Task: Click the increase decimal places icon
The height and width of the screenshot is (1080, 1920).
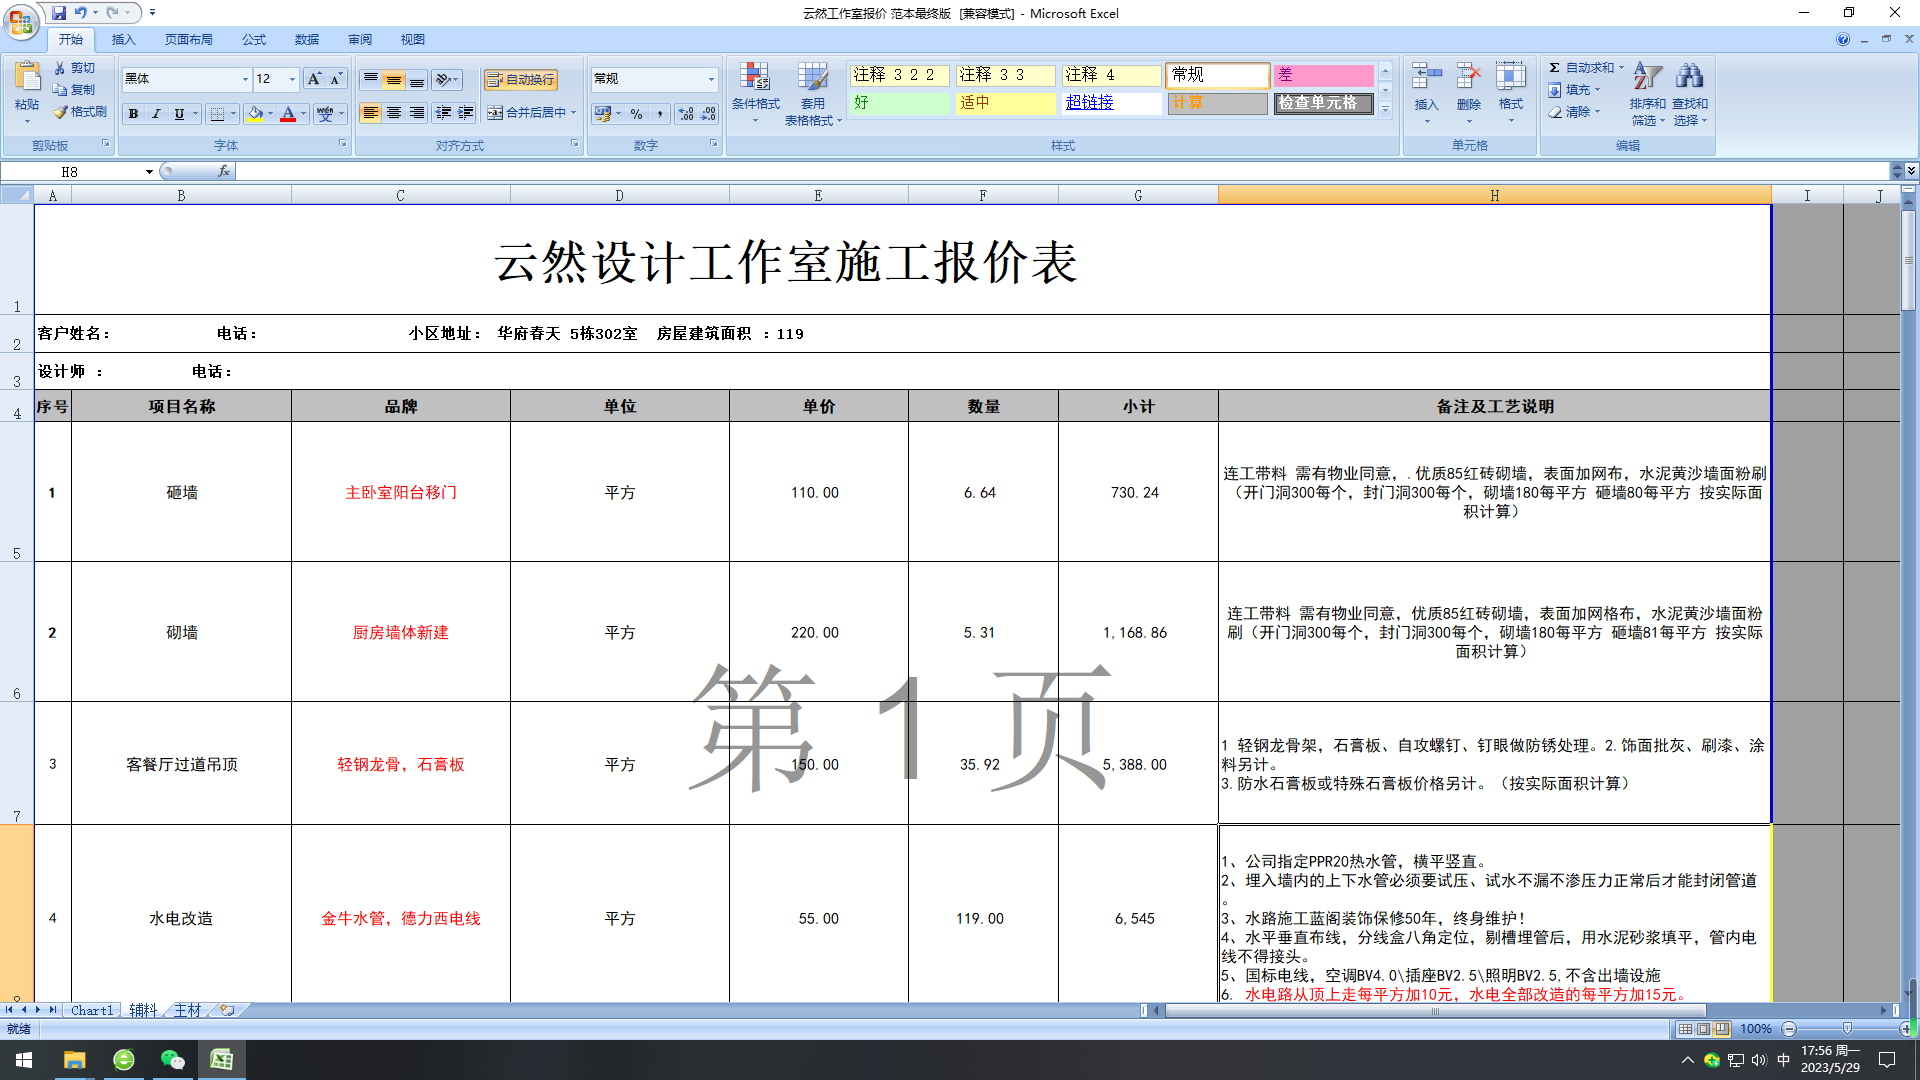Action: tap(686, 114)
